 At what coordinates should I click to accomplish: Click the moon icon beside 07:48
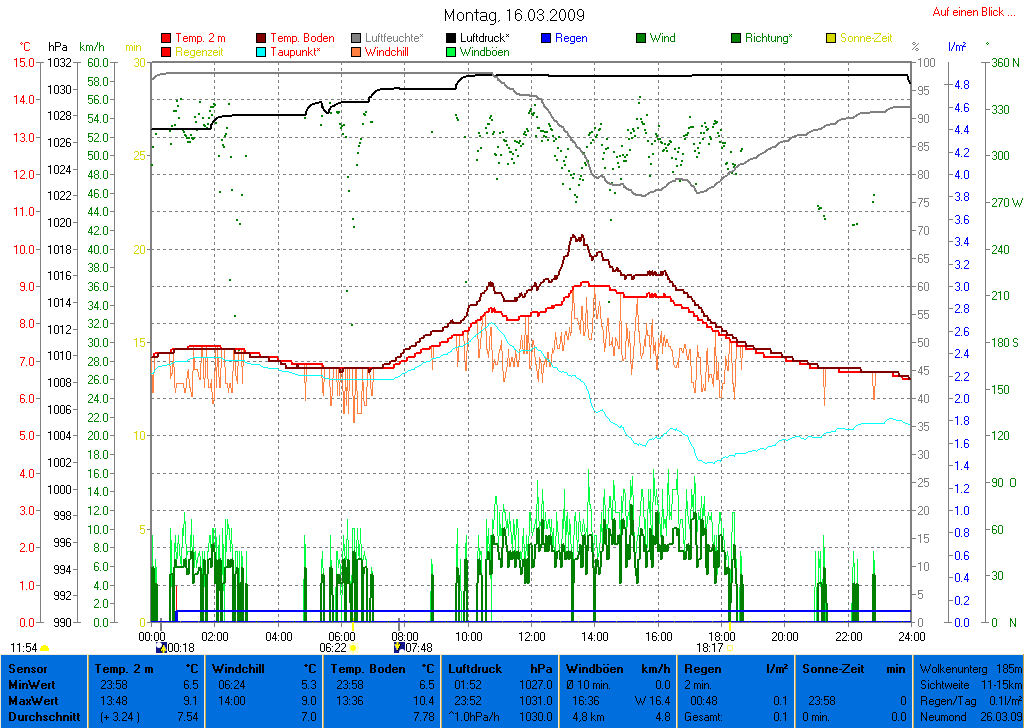pos(399,648)
